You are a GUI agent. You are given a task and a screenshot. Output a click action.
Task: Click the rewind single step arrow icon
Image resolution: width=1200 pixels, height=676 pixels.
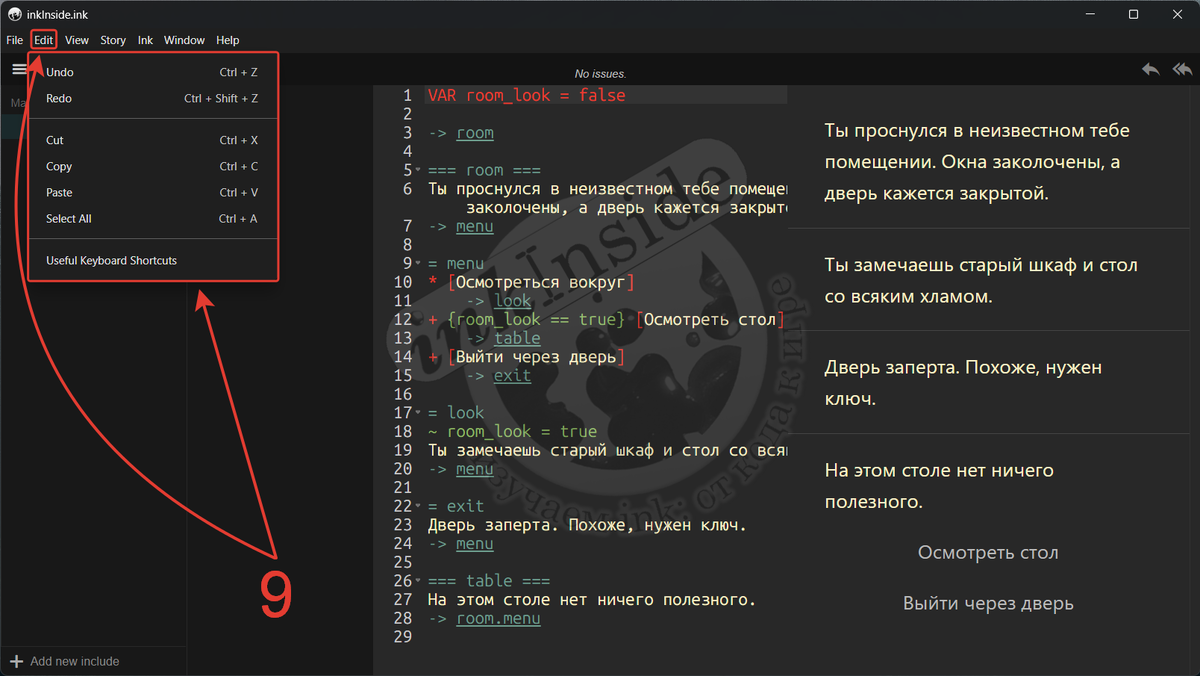pyautogui.click(x=1151, y=69)
